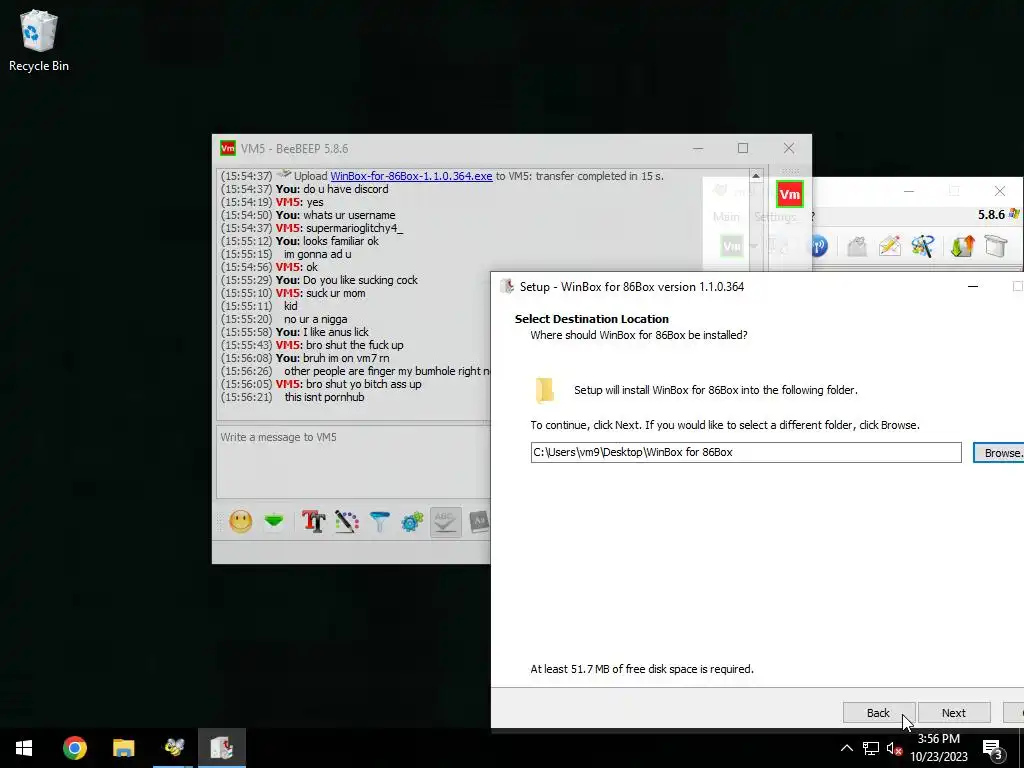Click the gray house icon in BeeBEEP toolbar
Image resolution: width=1024 pixels, height=768 pixels.
pos(857,246)
